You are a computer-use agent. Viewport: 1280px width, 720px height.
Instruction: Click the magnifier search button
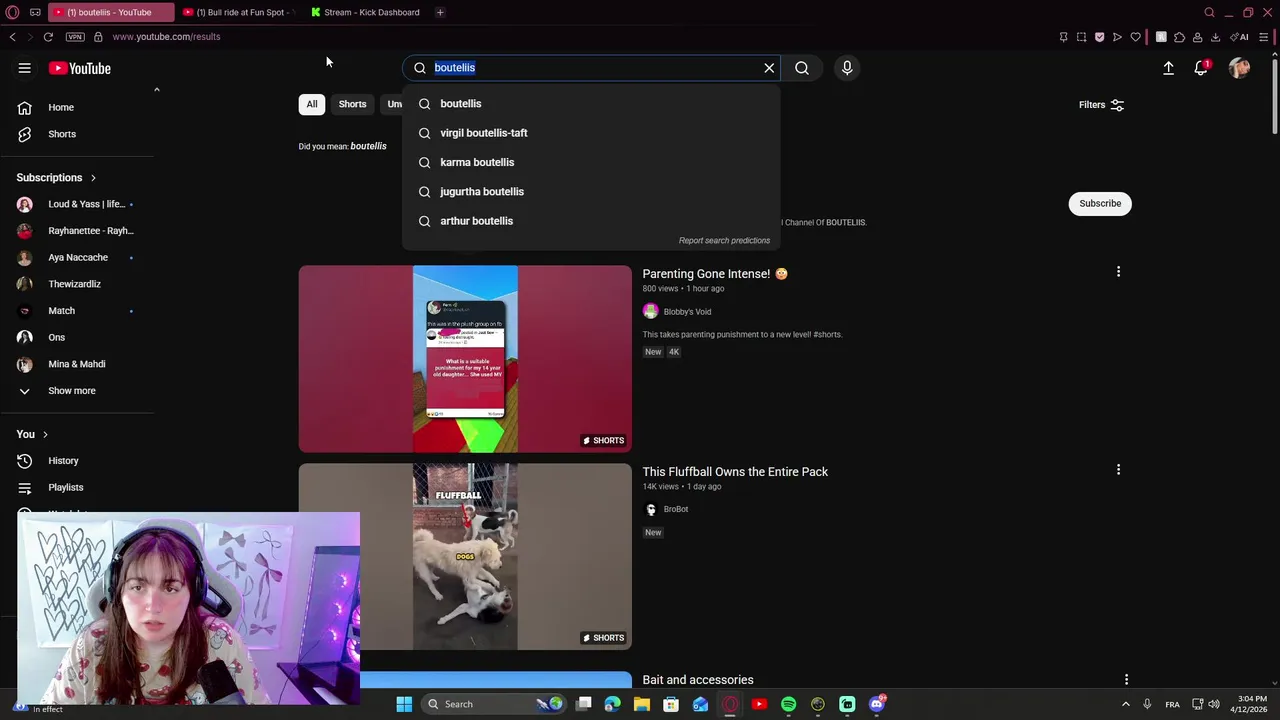coord(802,68)
